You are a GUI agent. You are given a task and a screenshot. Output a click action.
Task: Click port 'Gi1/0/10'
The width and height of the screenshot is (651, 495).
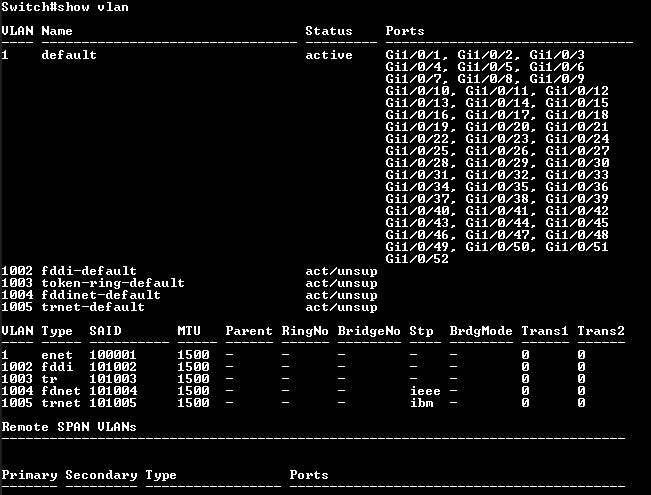(419, 91)
